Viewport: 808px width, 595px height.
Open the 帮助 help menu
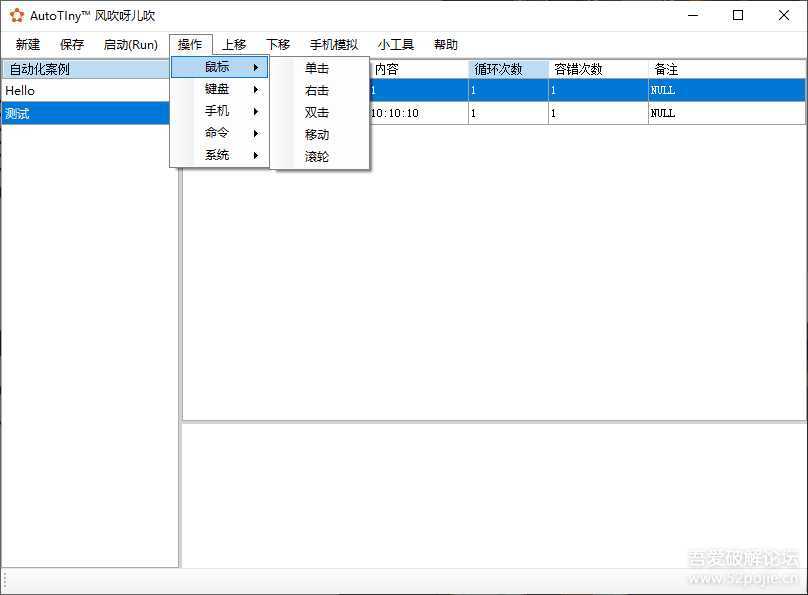tap(445, 44)
